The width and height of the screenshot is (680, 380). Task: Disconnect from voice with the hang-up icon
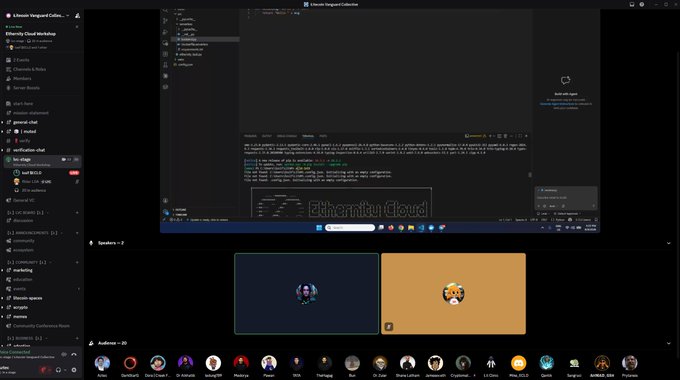pos(74,354)
